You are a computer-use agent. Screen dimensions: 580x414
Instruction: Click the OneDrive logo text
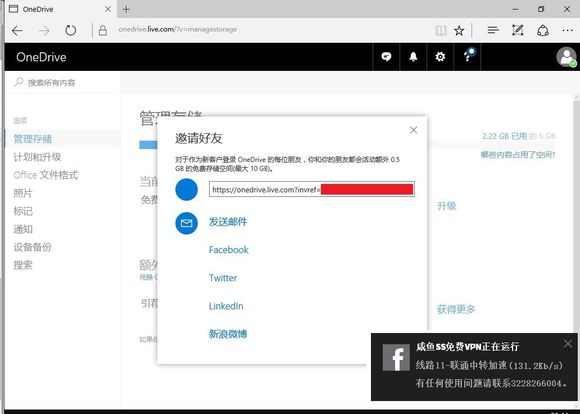pos(41,57)
